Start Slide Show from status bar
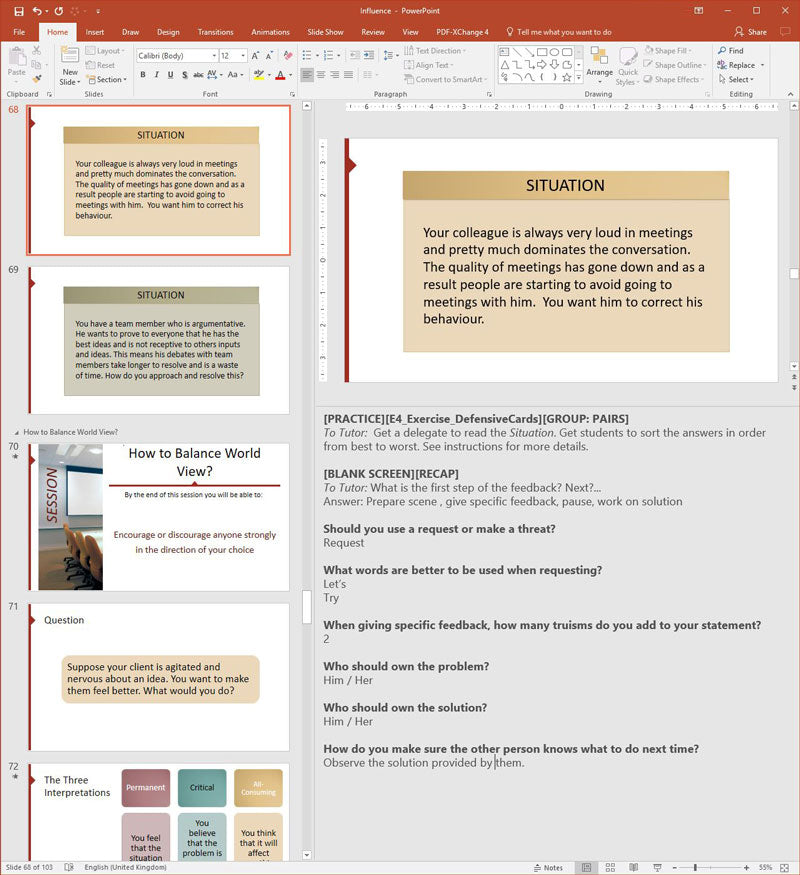 point(655,867)
